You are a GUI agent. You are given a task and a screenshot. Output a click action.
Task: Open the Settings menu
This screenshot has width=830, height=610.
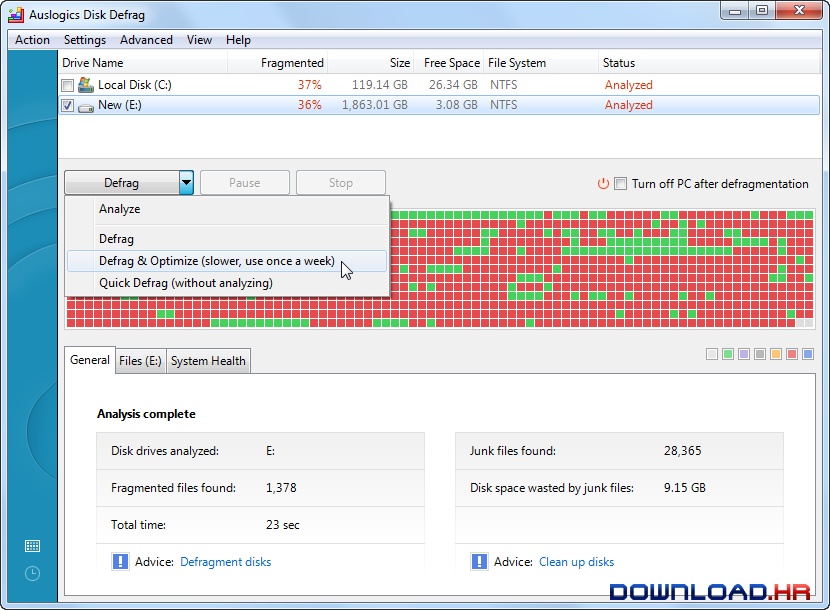click(85, 40)
